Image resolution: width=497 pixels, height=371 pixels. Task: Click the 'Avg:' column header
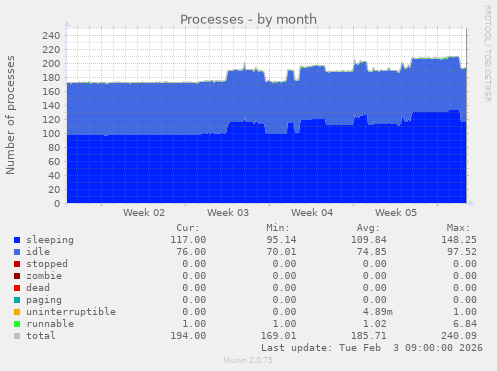[x=368, y=228]
